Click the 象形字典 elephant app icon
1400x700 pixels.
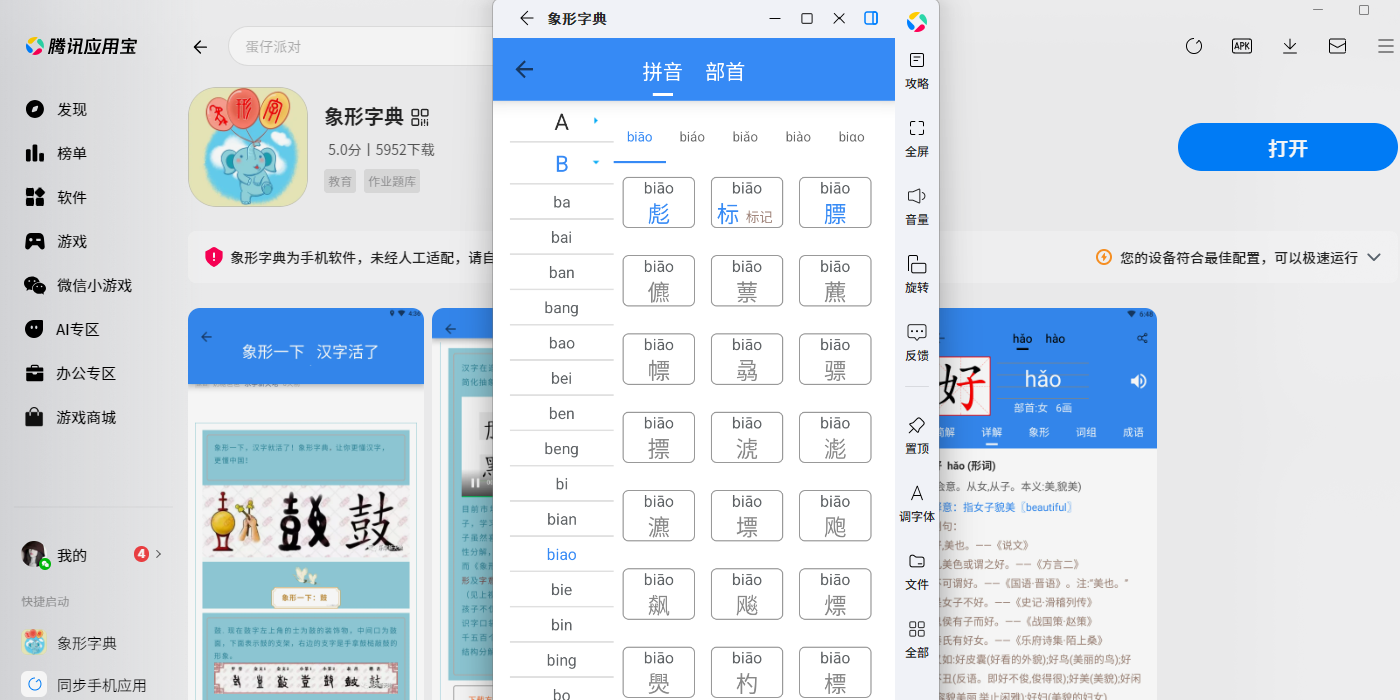[248, 147]
